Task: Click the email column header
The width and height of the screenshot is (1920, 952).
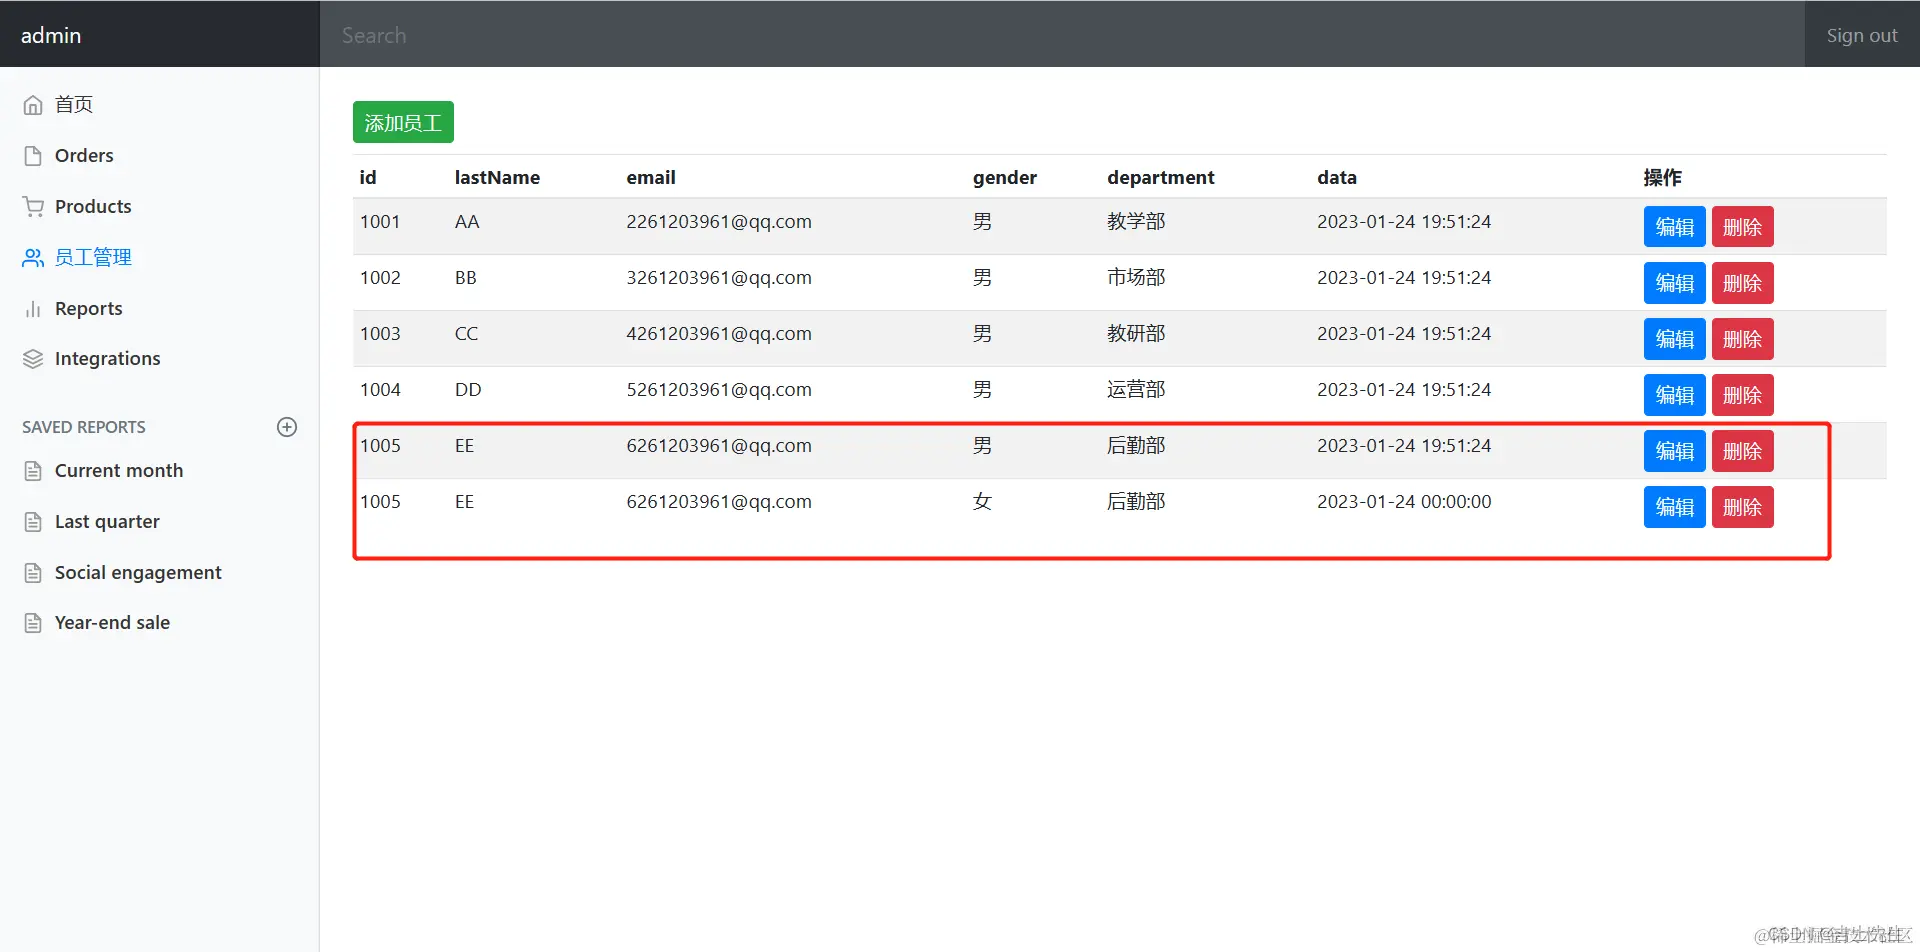Action: (651, 177)
